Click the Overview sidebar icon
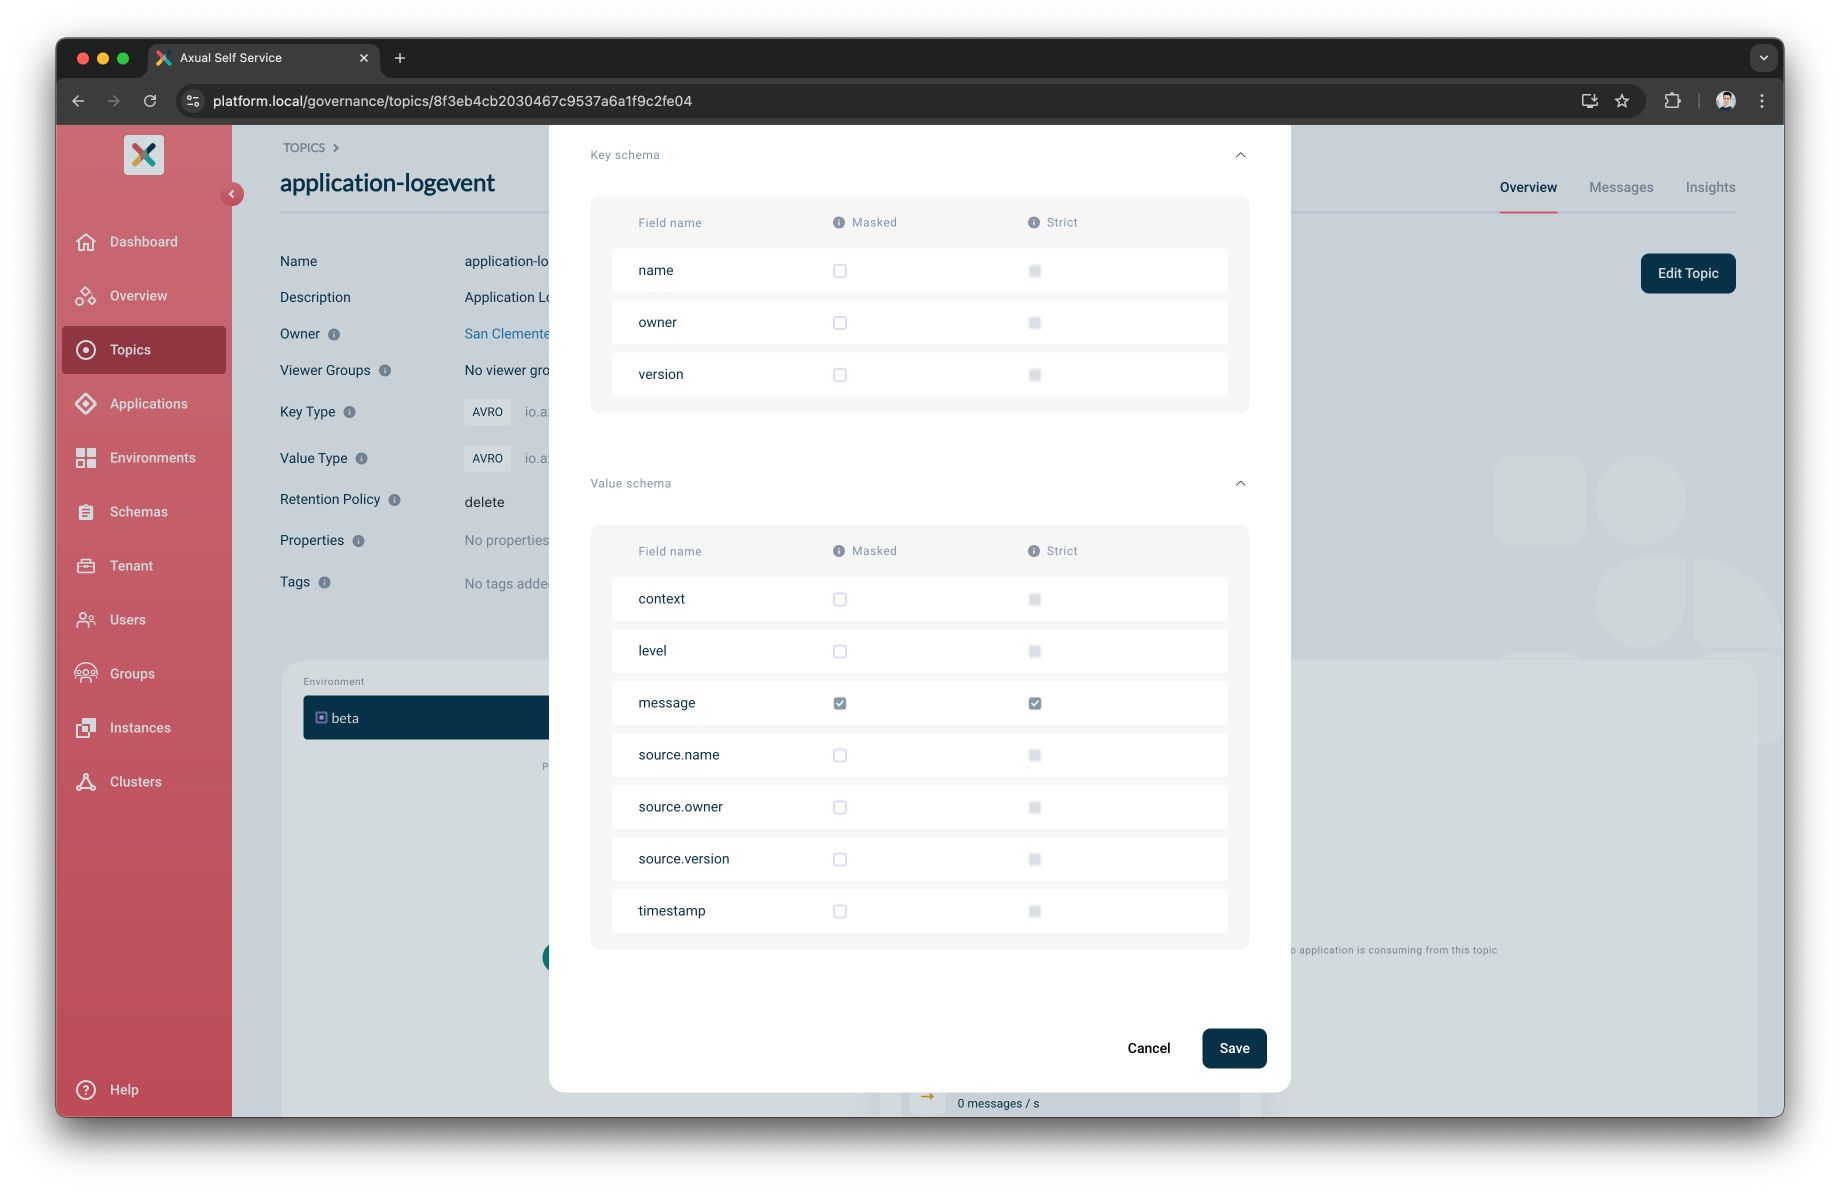This screenshot has height=1191, width=1840. click(x=86, y=296)
